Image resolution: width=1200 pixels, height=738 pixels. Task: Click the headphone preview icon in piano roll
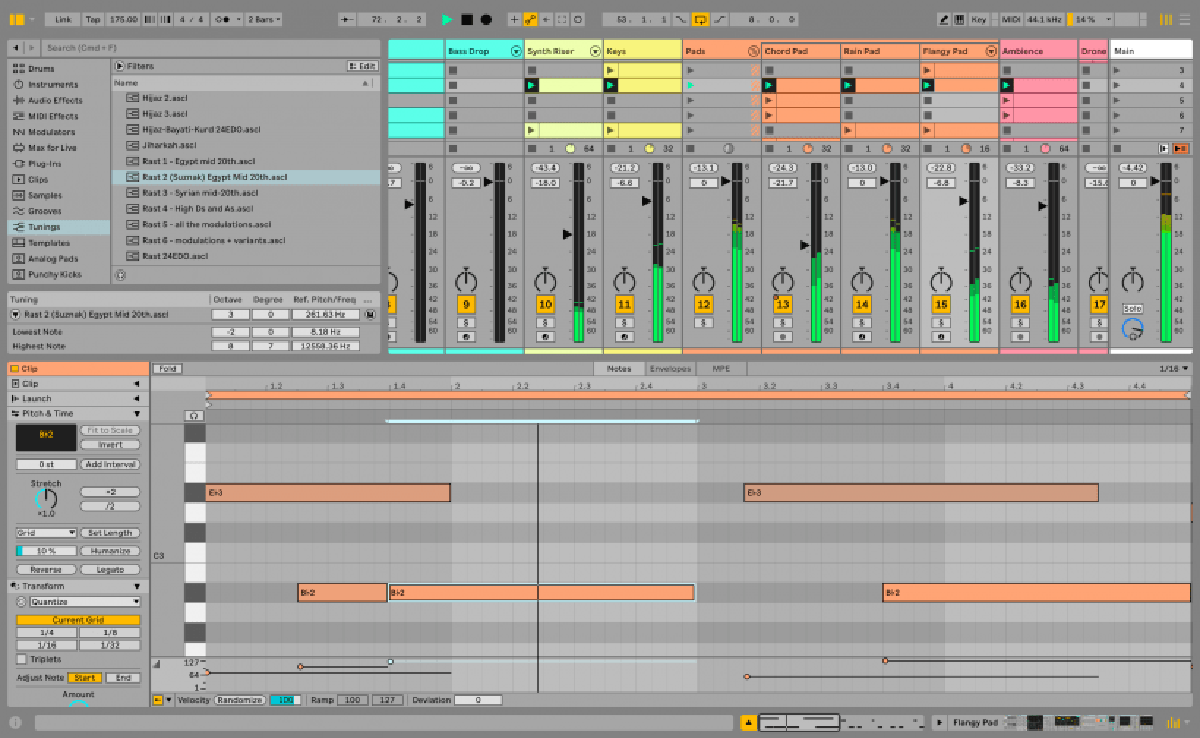point(194,415)
